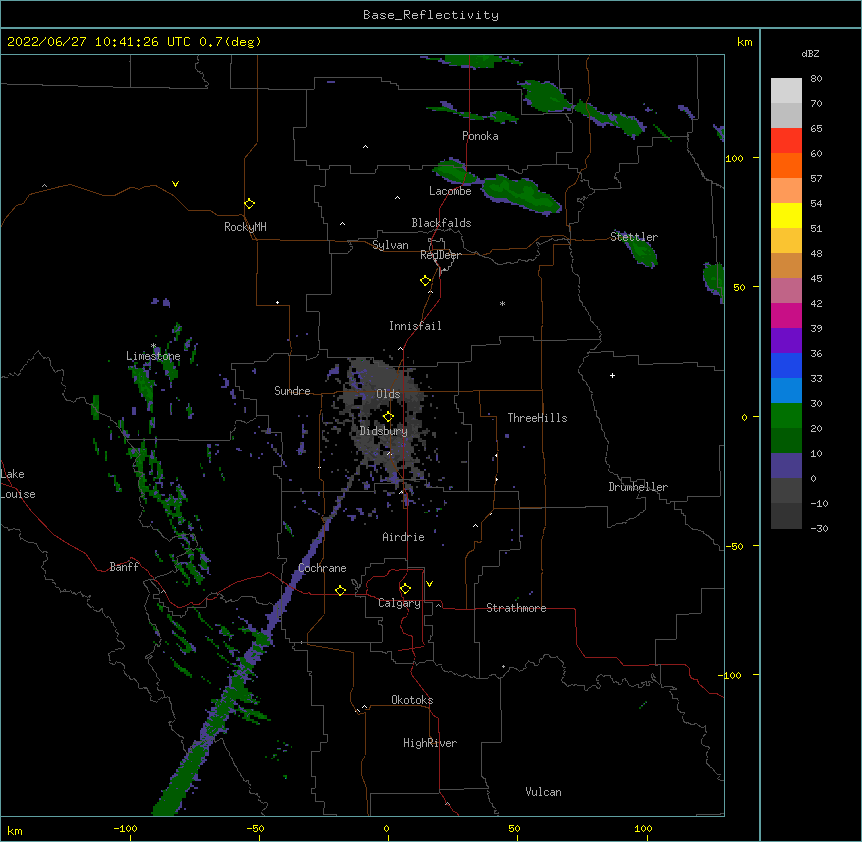The image size is (862, 842).
Task: Click the Vulcan label
Action: point(543,792)
